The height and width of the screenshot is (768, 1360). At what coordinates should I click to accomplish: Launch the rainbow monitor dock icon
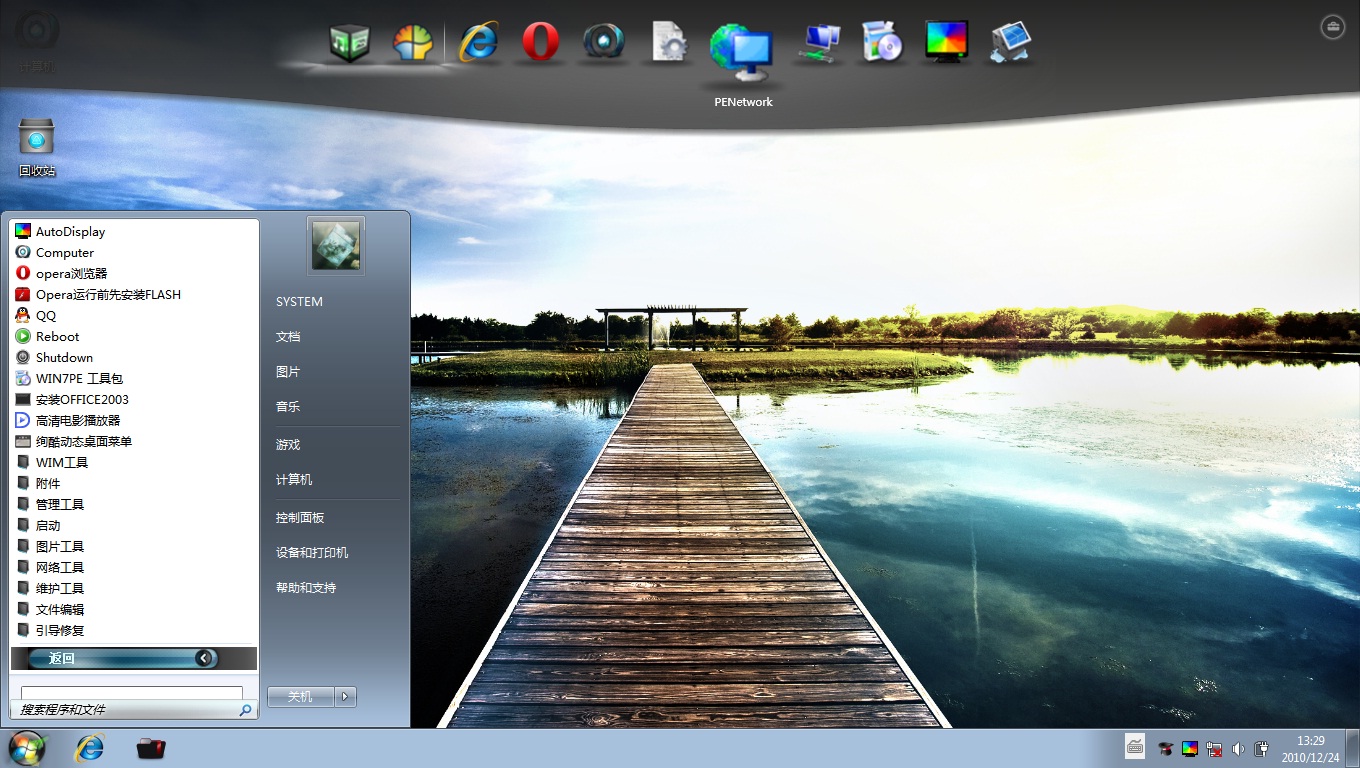click(x=946, y=43)
